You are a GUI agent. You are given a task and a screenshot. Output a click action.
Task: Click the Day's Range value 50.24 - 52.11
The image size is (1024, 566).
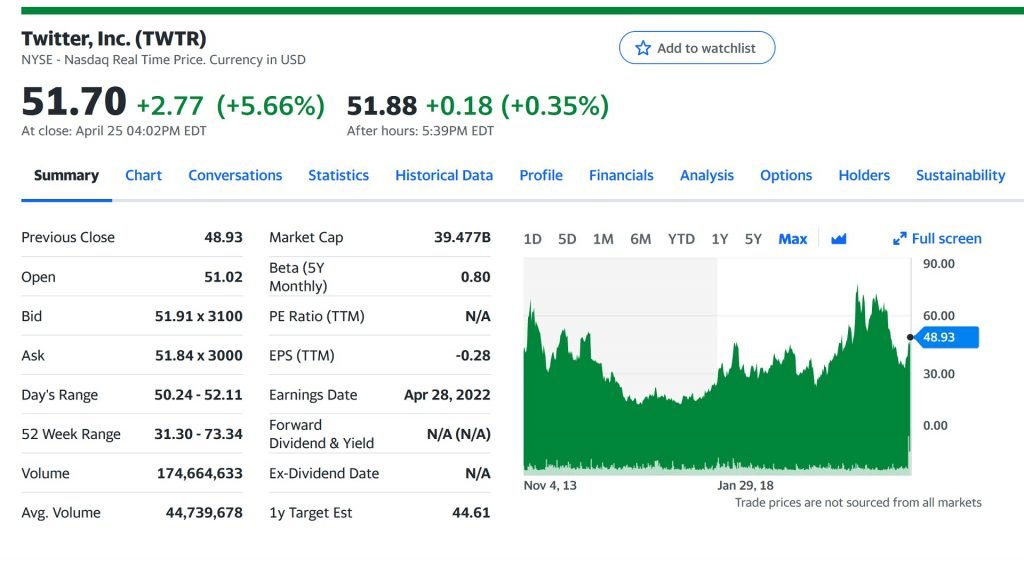[x=199, y=395]
